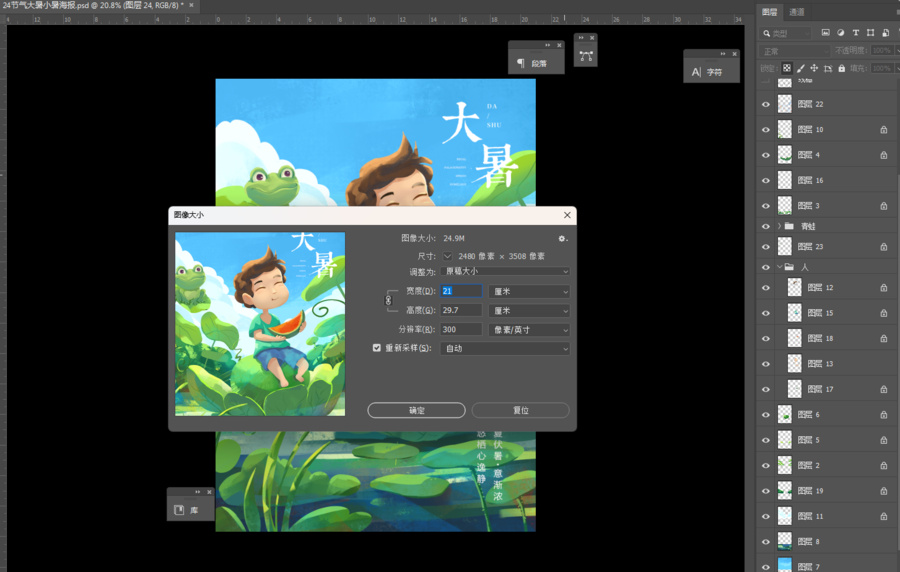Hide layer 图层 8
900x572 pixels.
point(766,542)
